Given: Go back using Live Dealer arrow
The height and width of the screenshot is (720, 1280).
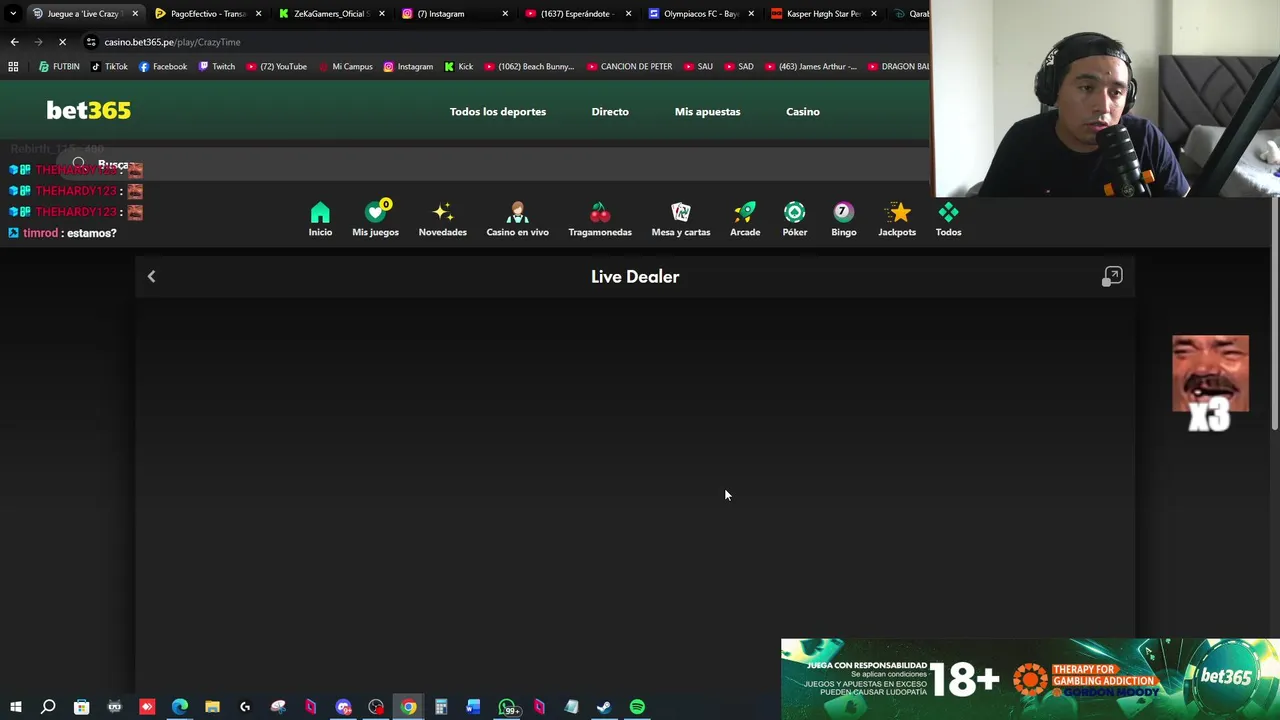Looking at the screenshot, I should [151, 277].
